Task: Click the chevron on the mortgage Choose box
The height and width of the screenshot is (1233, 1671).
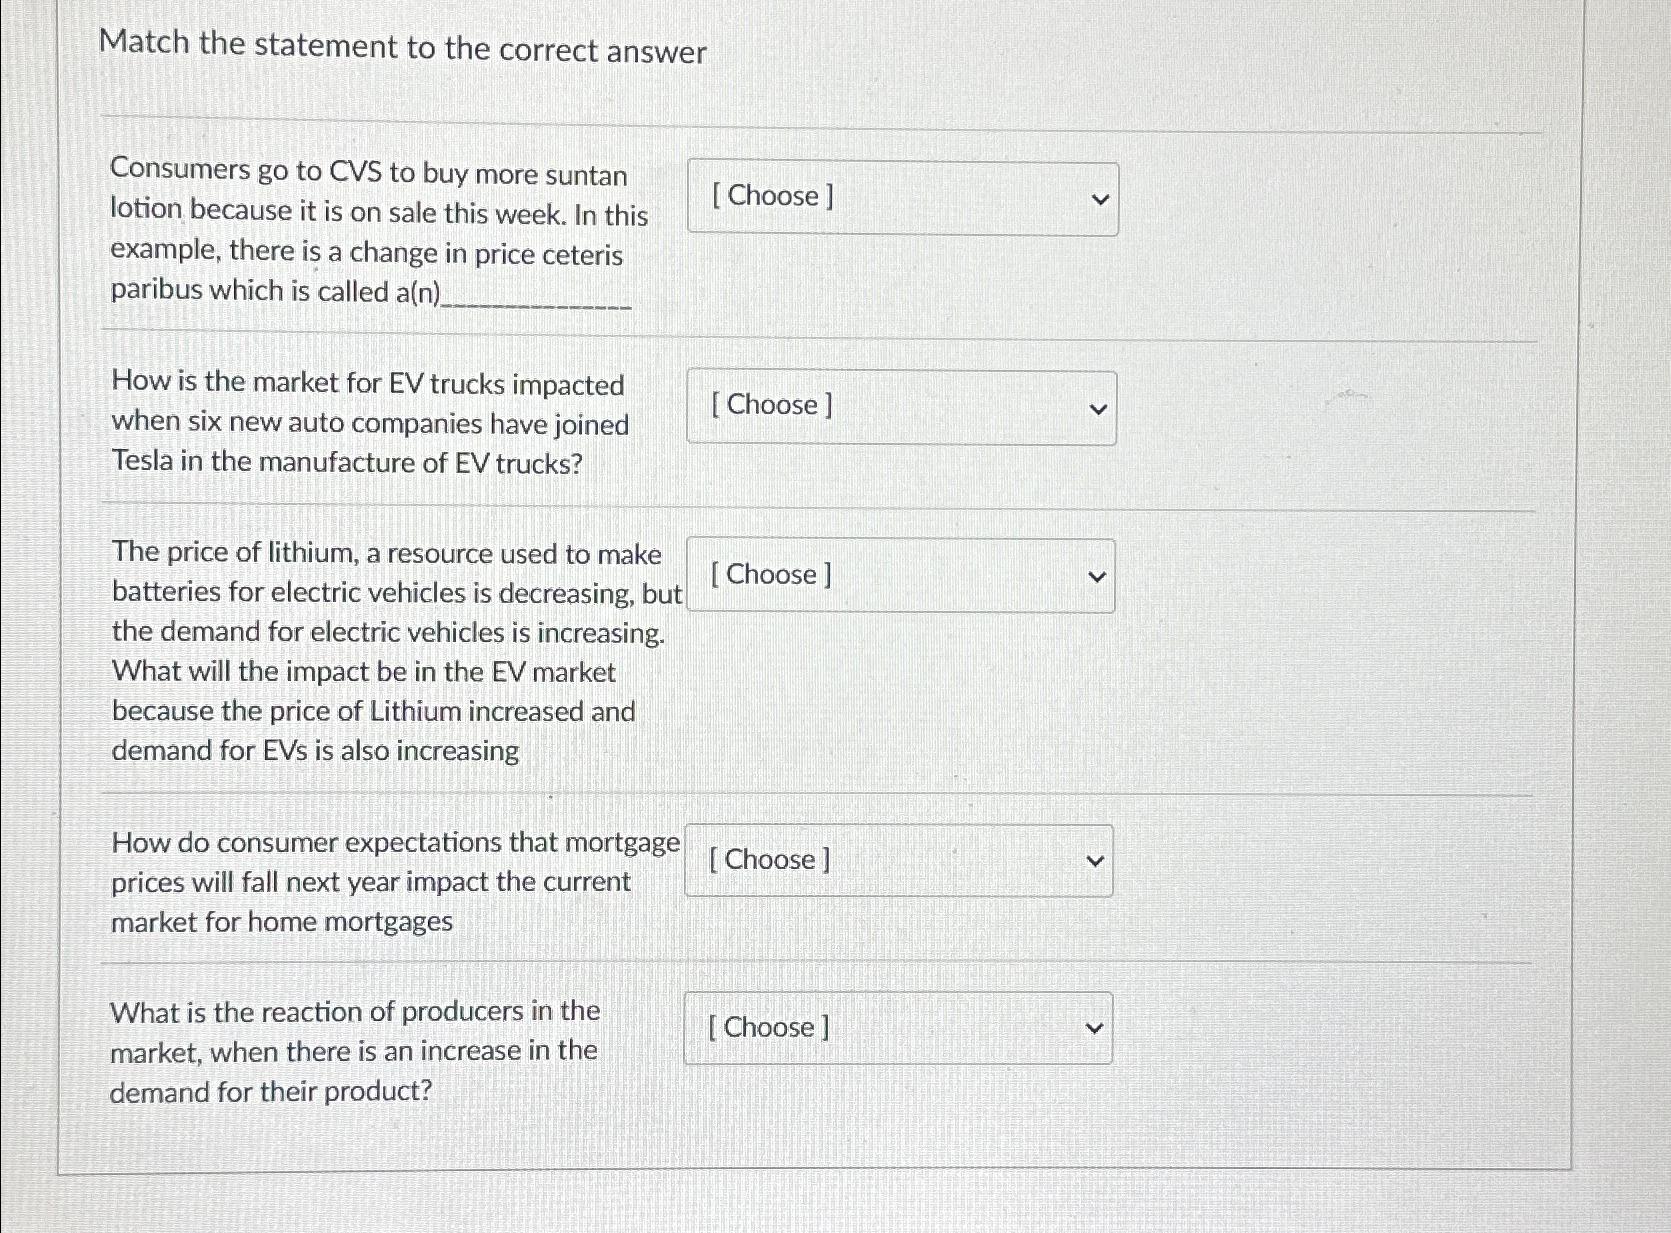Action: point(1095,861)
